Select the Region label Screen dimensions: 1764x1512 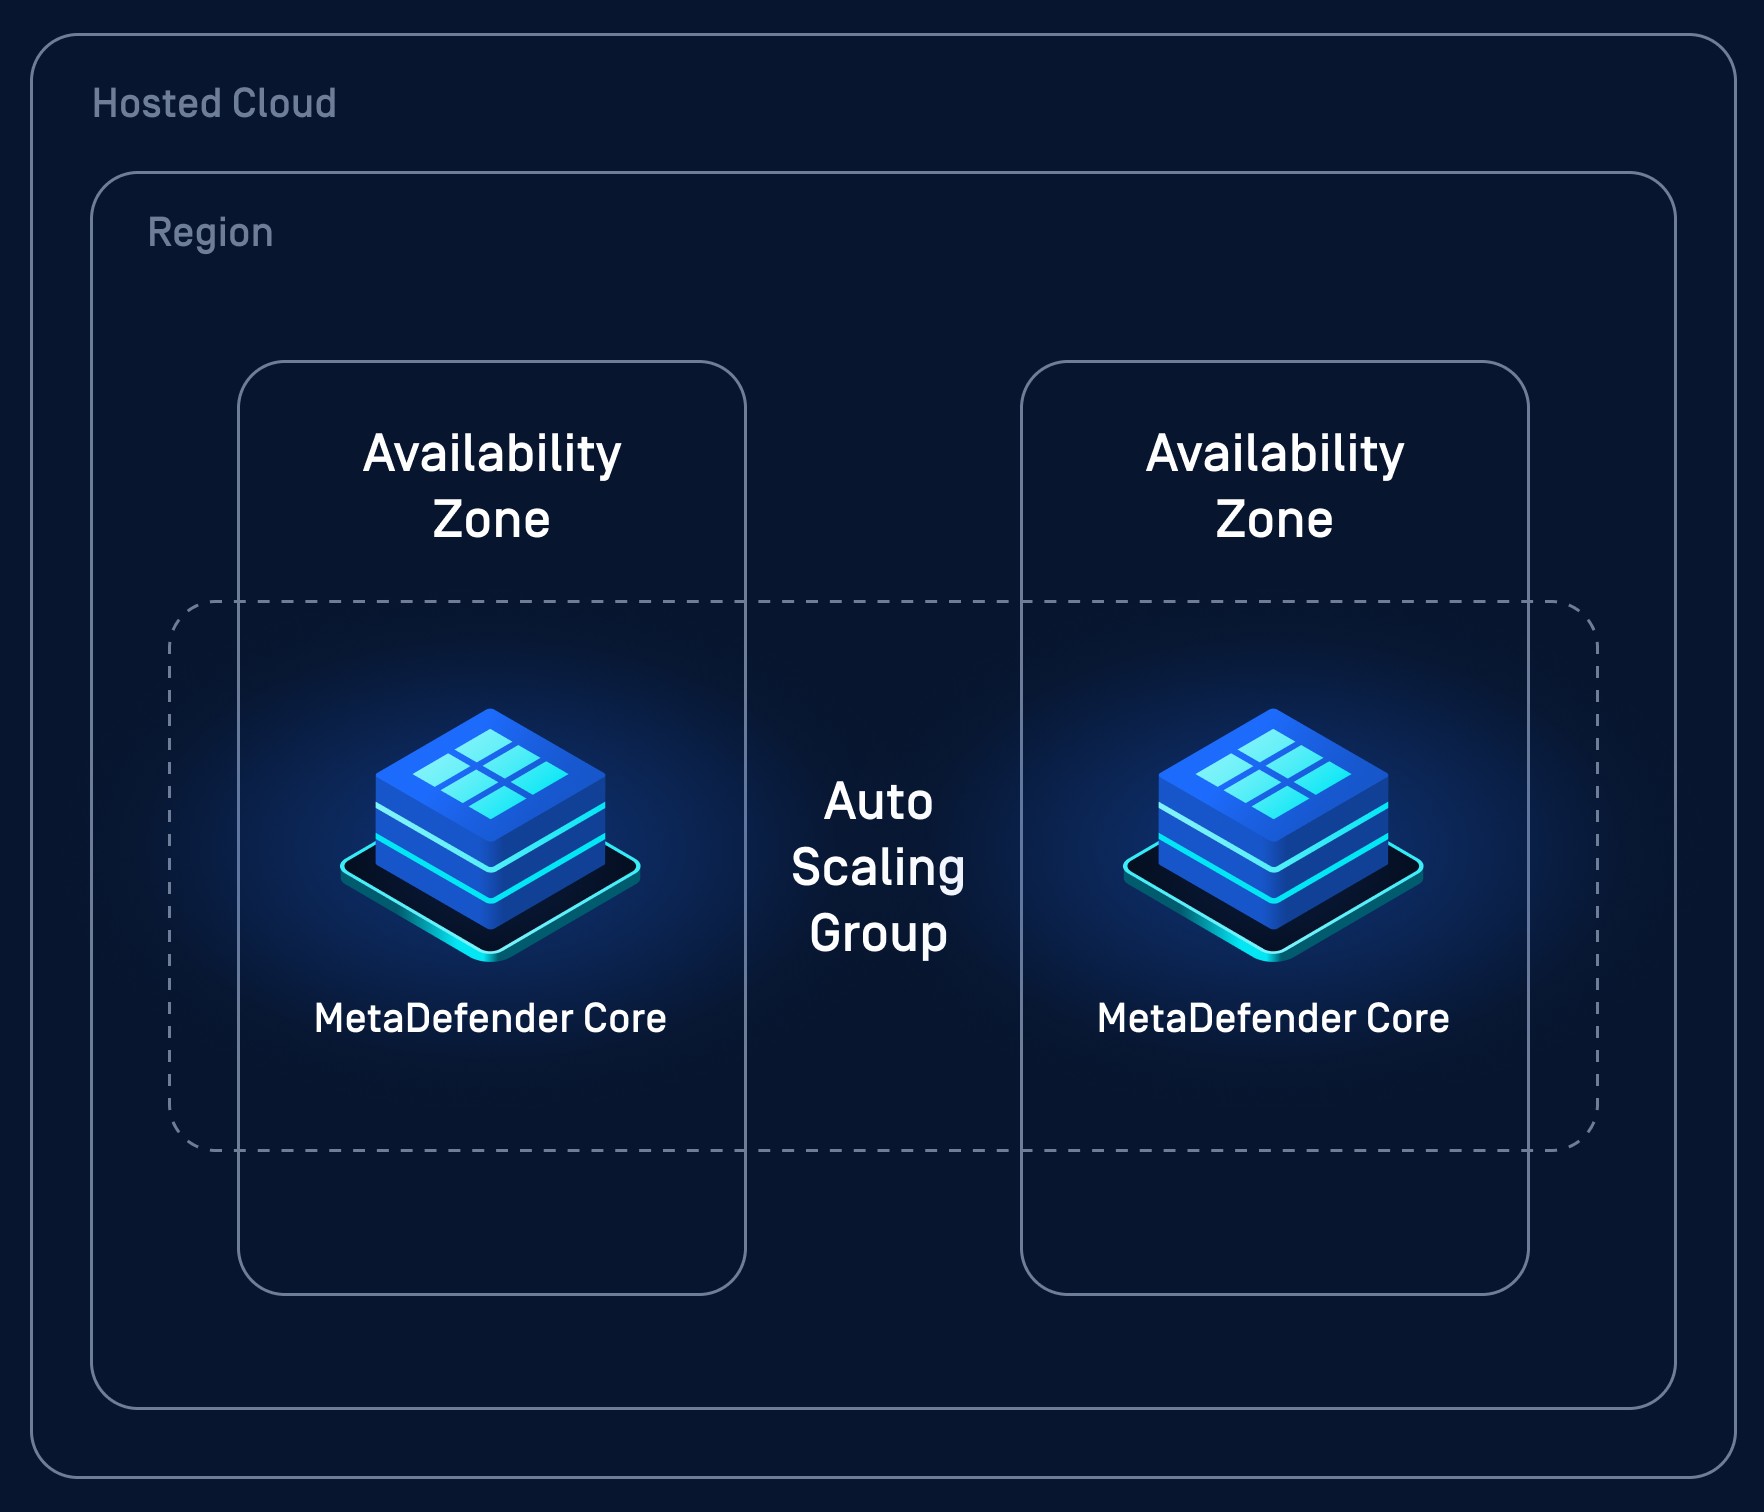pos(210,232)
